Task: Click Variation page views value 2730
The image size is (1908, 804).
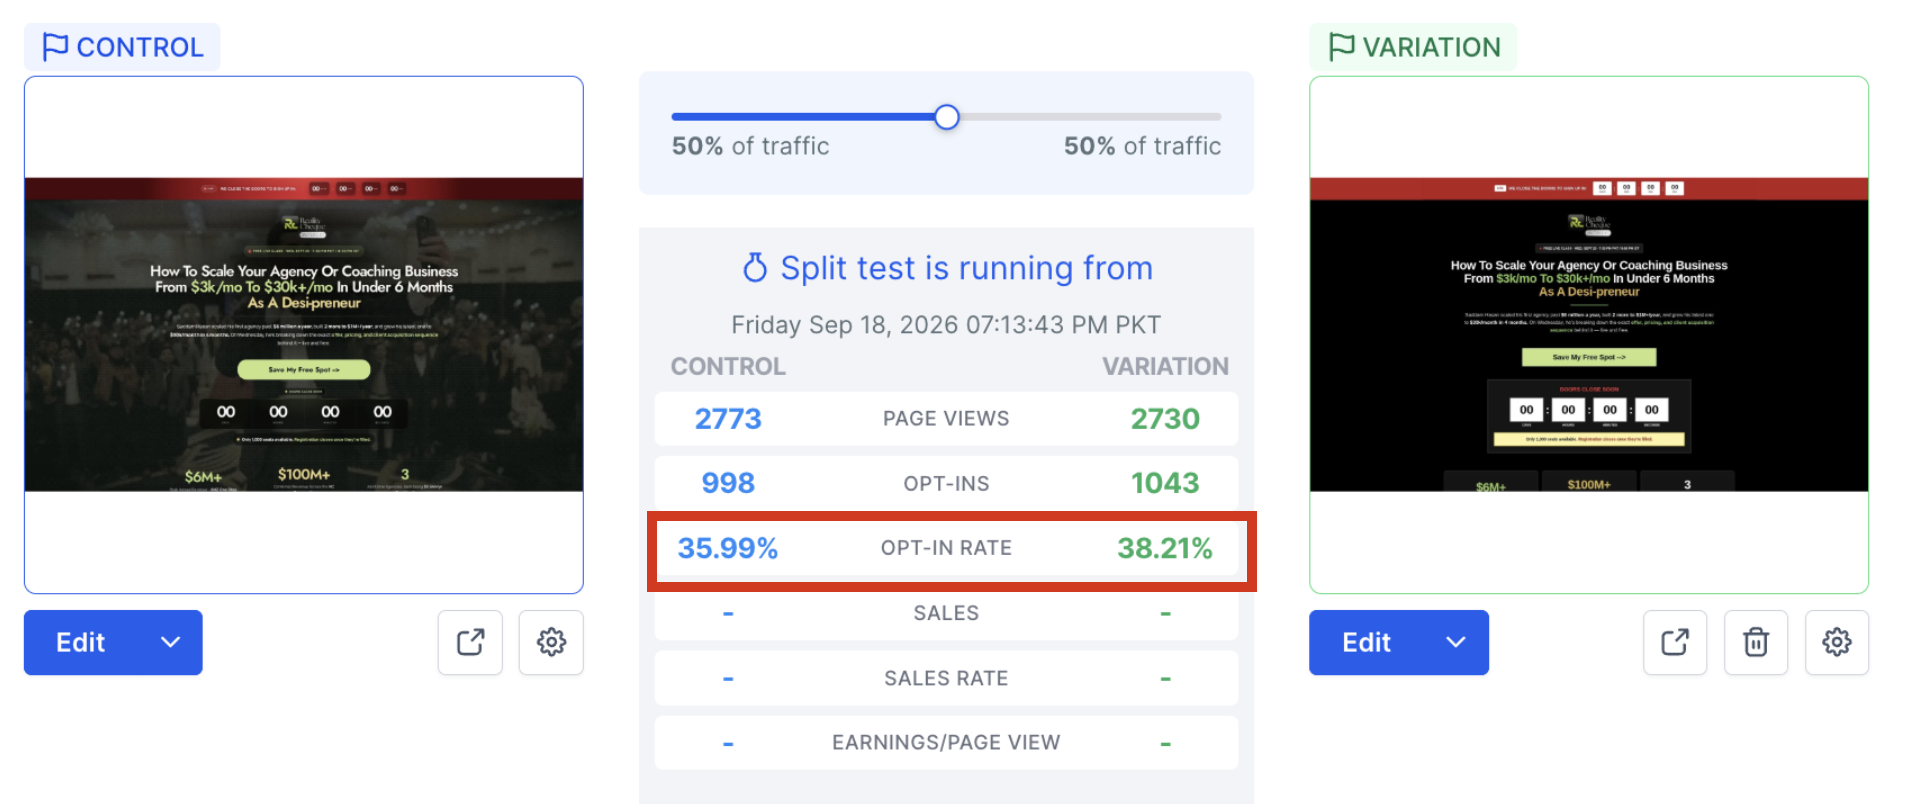Action: pyautogui.click(x=1165, y=419)
